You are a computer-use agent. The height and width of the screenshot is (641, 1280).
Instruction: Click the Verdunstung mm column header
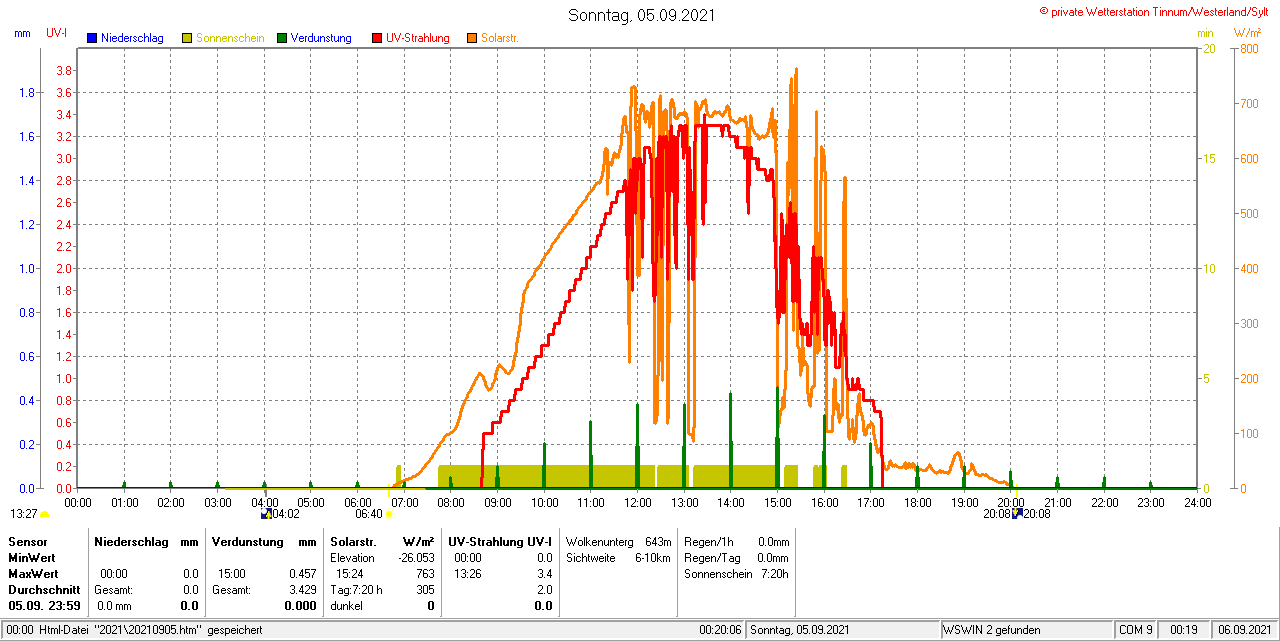(x=264, y=541)
